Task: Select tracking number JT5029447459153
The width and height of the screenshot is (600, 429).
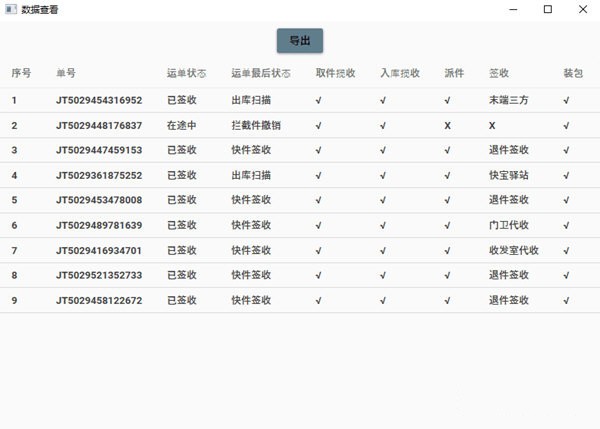Action: 99,150
